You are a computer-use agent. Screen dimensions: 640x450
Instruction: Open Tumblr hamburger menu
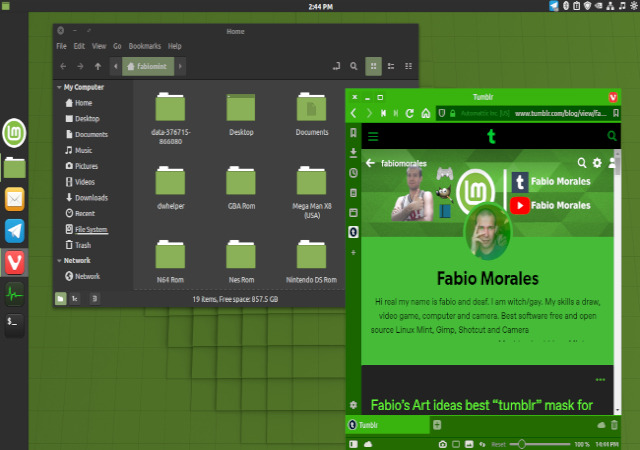pos(373,136)
